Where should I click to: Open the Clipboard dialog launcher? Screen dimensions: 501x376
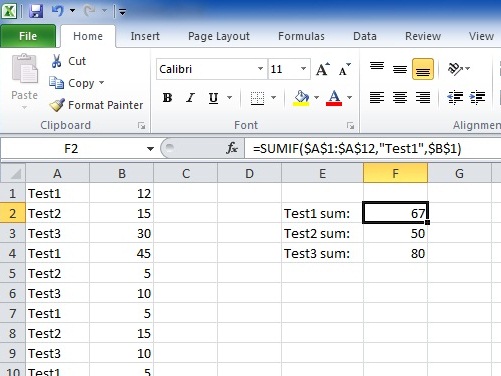[142, 126]
